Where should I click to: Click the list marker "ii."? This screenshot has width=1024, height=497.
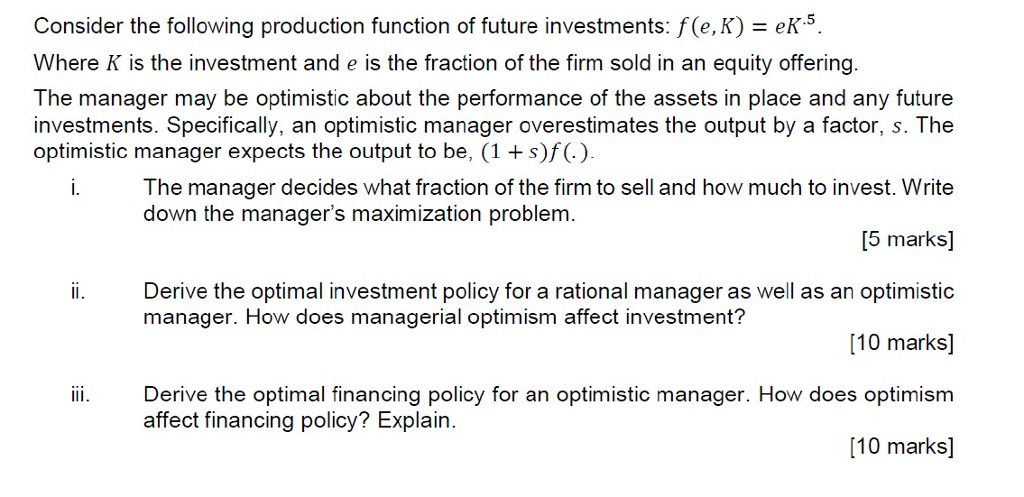78,291
